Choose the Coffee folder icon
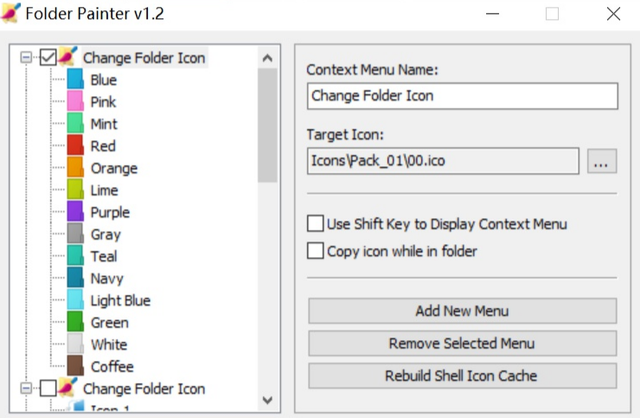Viewport: 640px width, 418px height. [x=76, y=366]
